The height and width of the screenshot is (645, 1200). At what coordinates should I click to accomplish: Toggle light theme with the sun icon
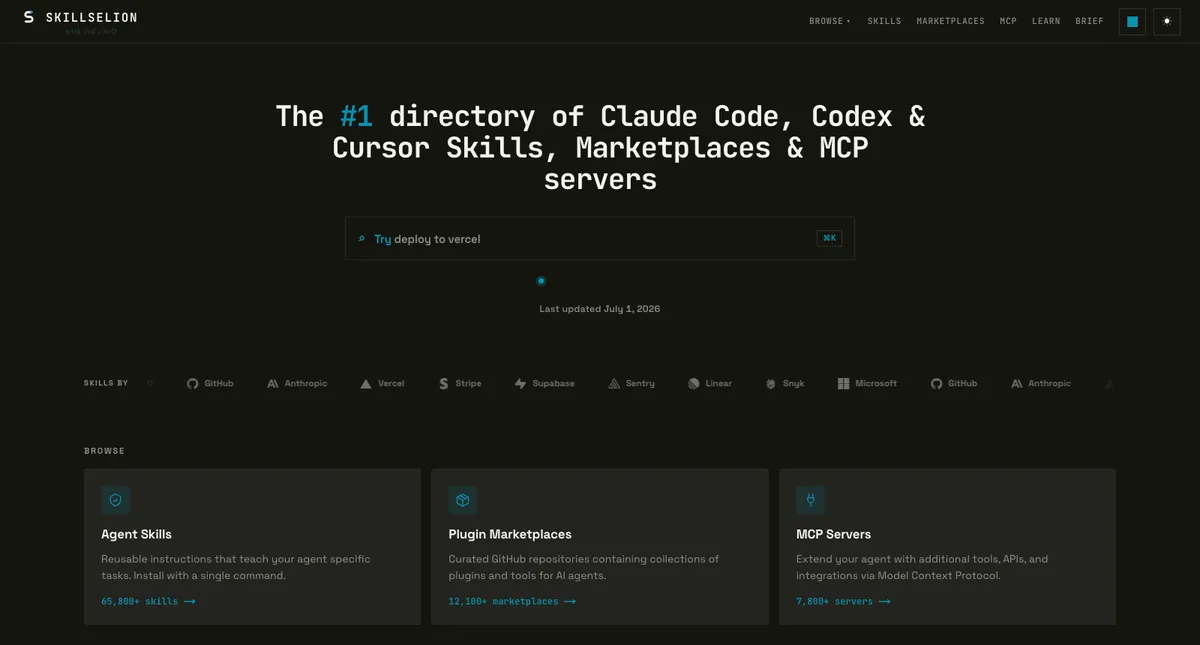(1166, 21)
